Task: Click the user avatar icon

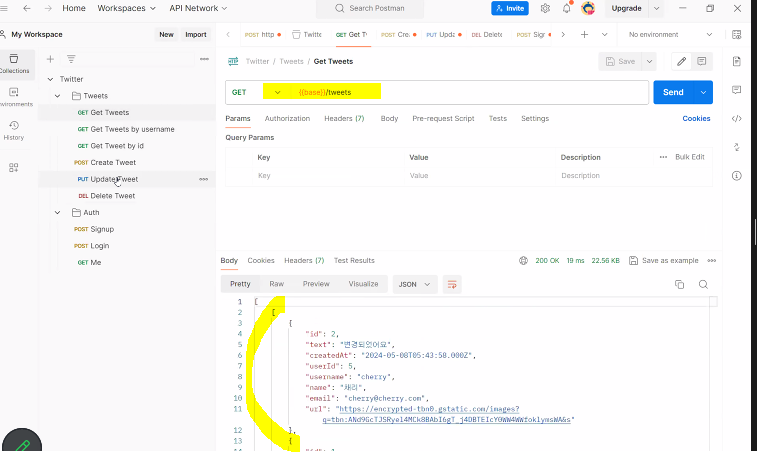Action: [x=588, y=8]
